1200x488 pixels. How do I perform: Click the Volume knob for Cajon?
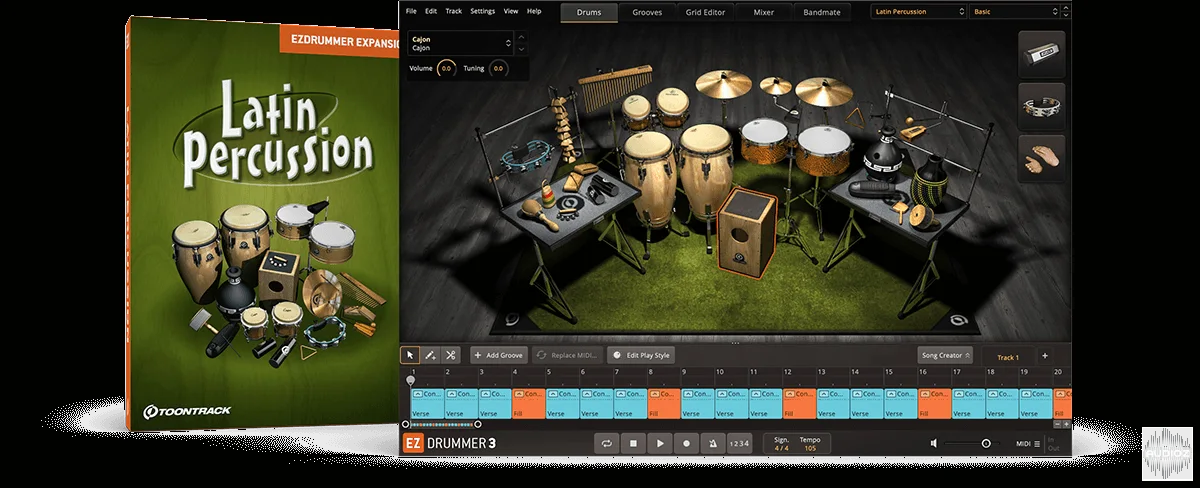pos(446,69)
